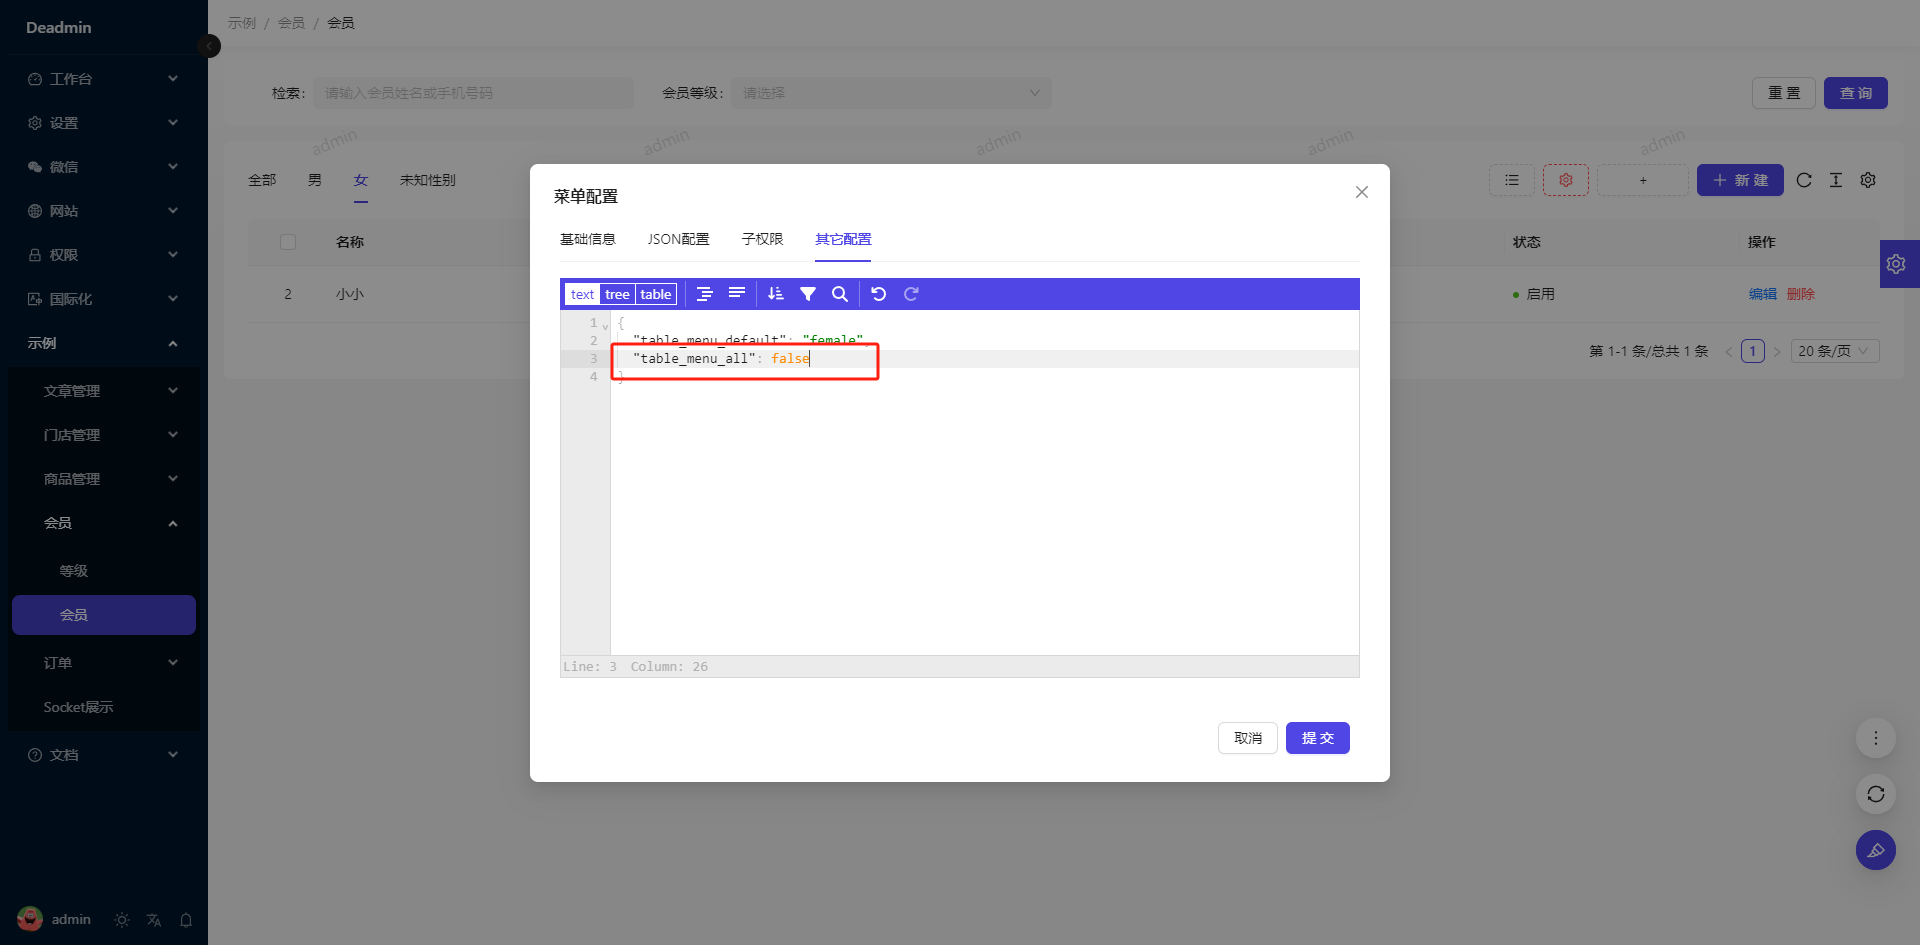
Task: Click the sort contents icon in editor
Action: coord(775,294)
